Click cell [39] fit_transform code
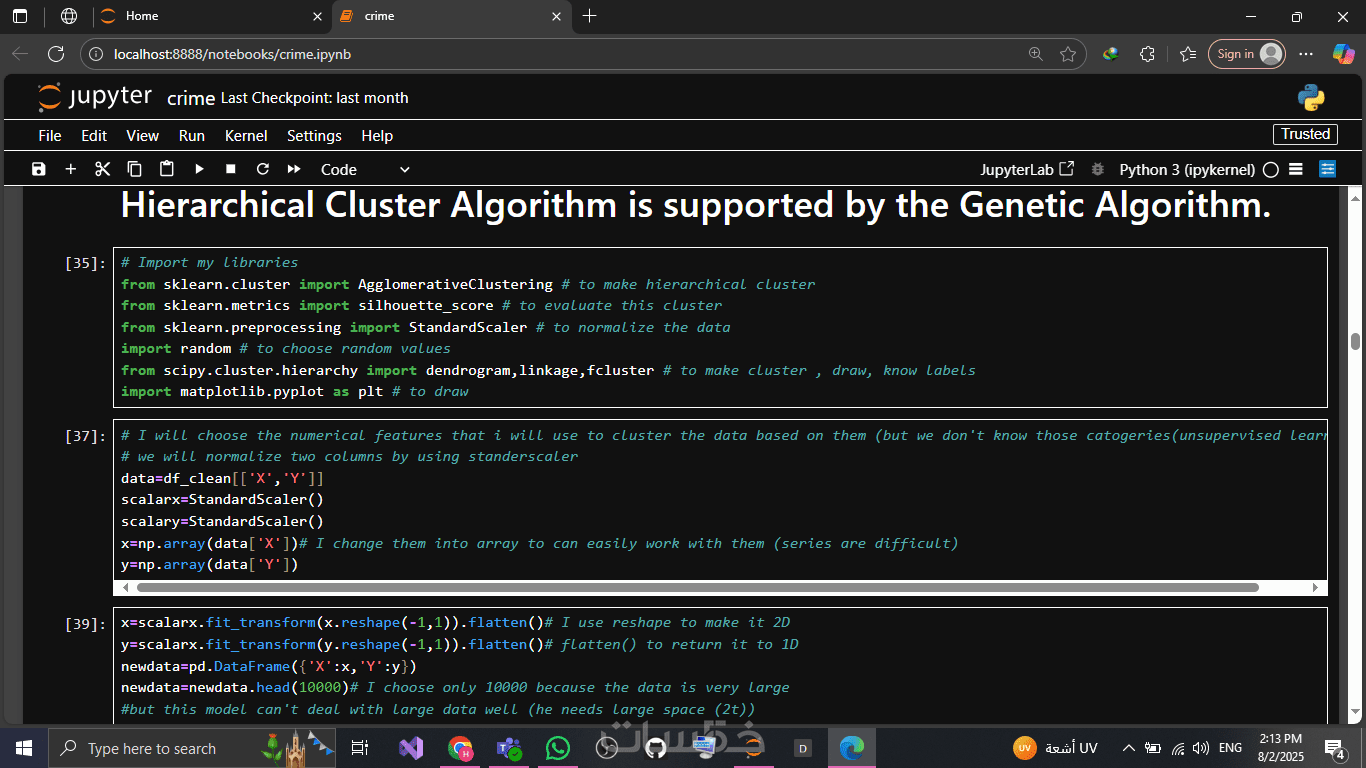Viewport: 1366px width, 768px height. coord(720,665)
